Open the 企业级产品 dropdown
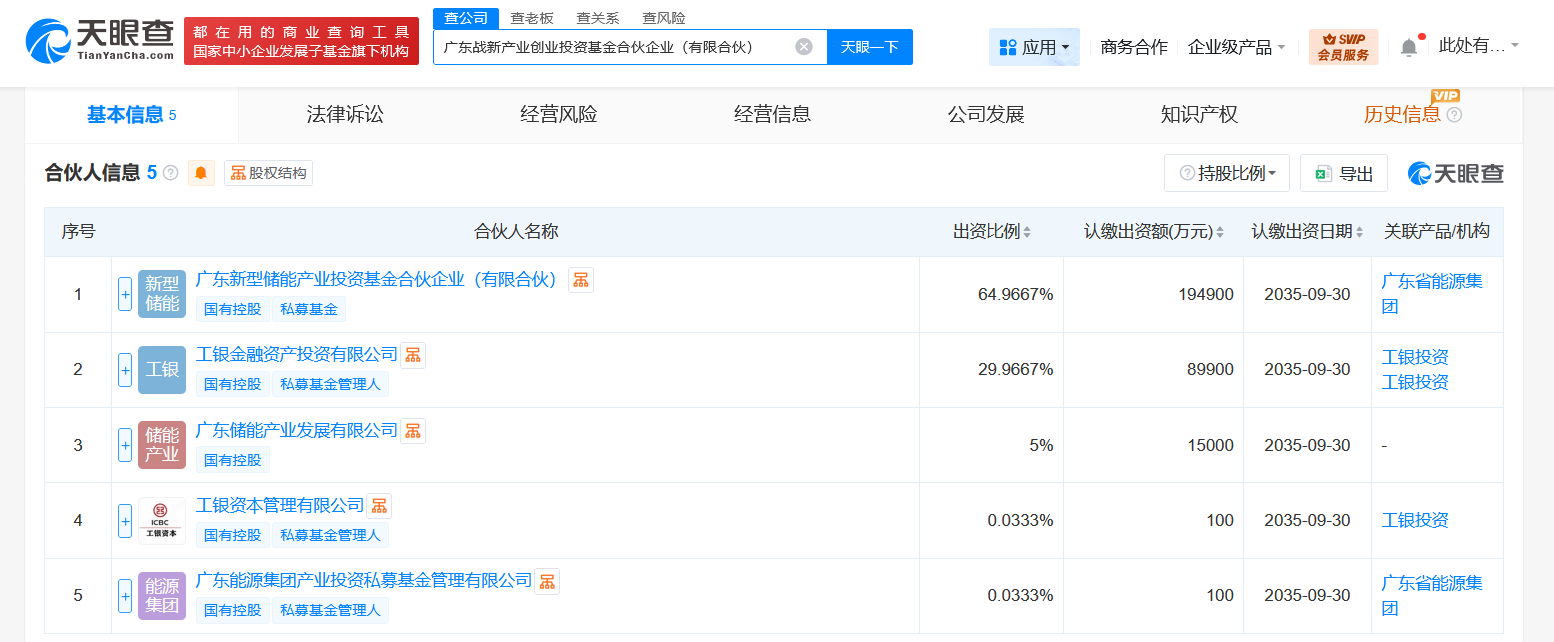The height and width of the screenshot is (642, 1554). [x=1237, y=46]
